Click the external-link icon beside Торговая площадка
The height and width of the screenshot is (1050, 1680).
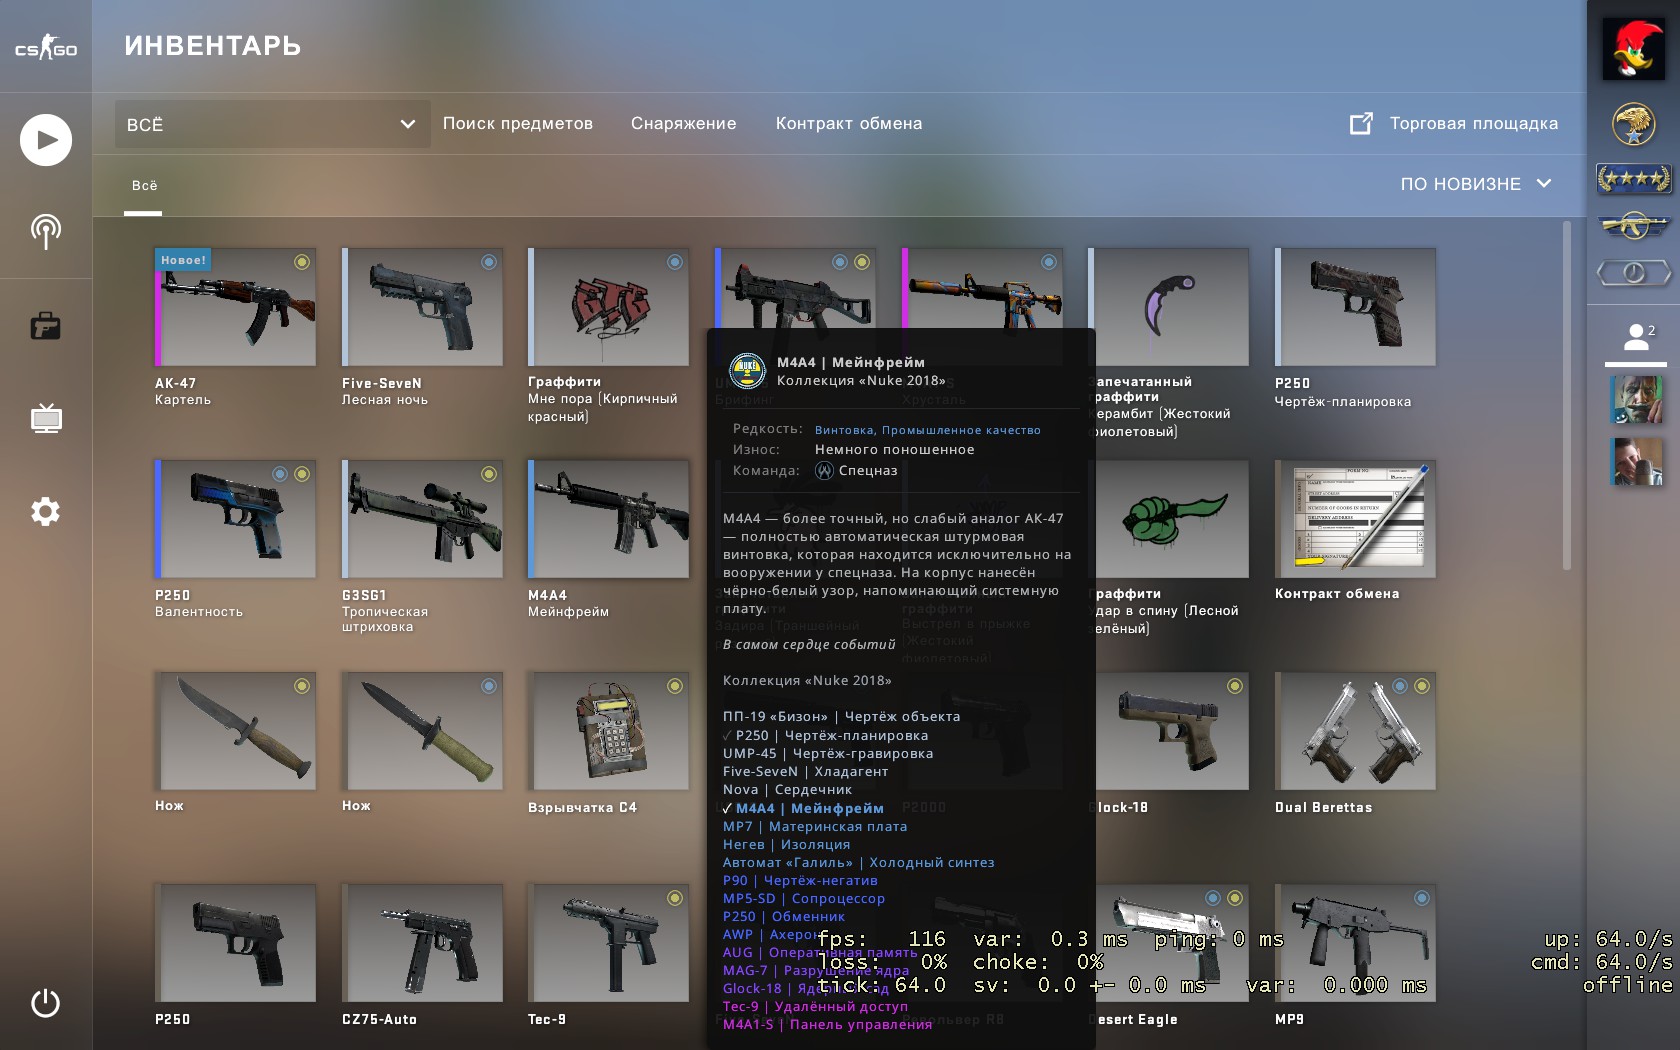pyautogui.click(x=1361, y=123)
